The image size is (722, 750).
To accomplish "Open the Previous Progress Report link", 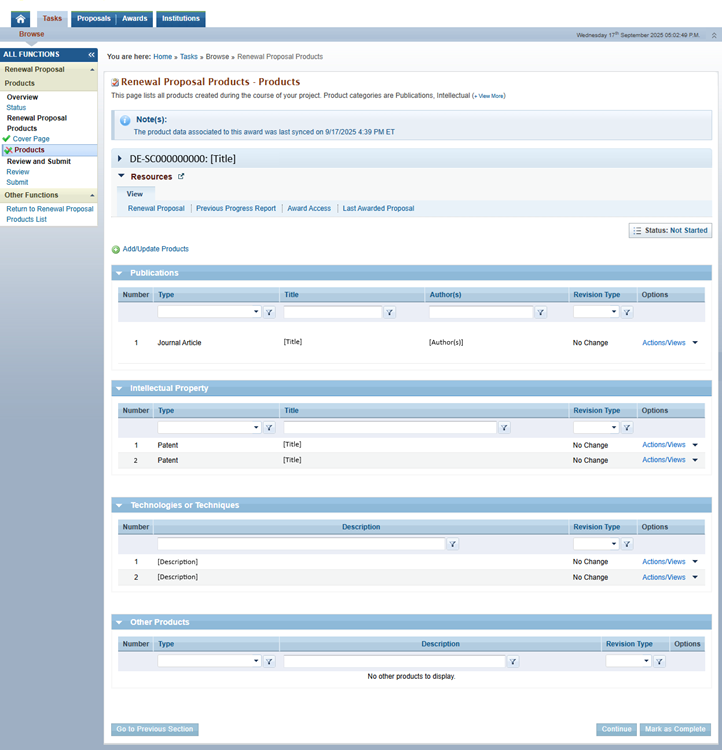I will point(236,209).
